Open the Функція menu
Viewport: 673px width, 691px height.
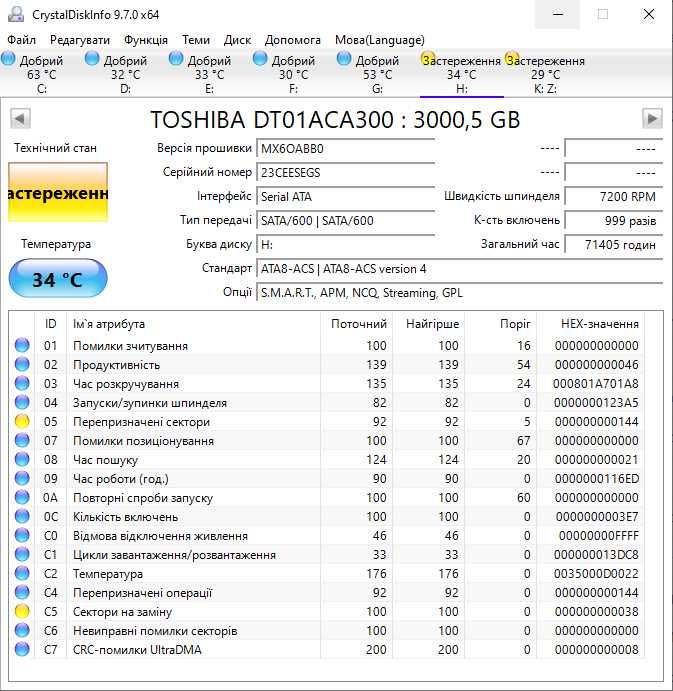145,40
